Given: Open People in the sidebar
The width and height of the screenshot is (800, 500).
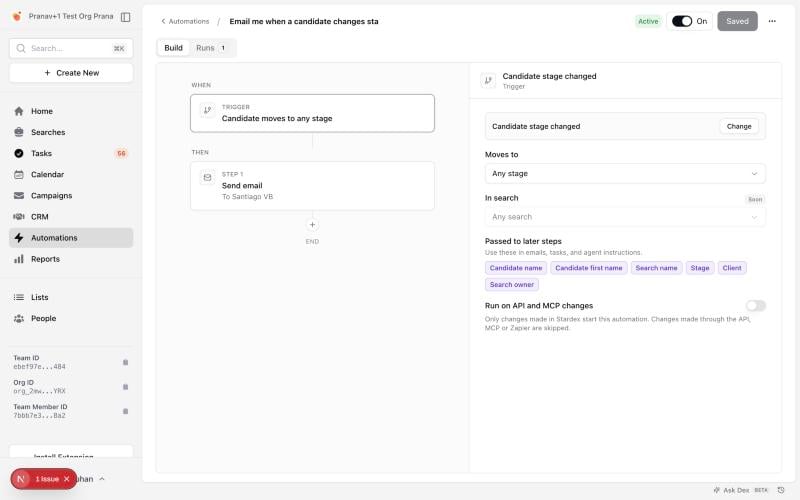Looking at the screenshot, I should click(71, 318).
